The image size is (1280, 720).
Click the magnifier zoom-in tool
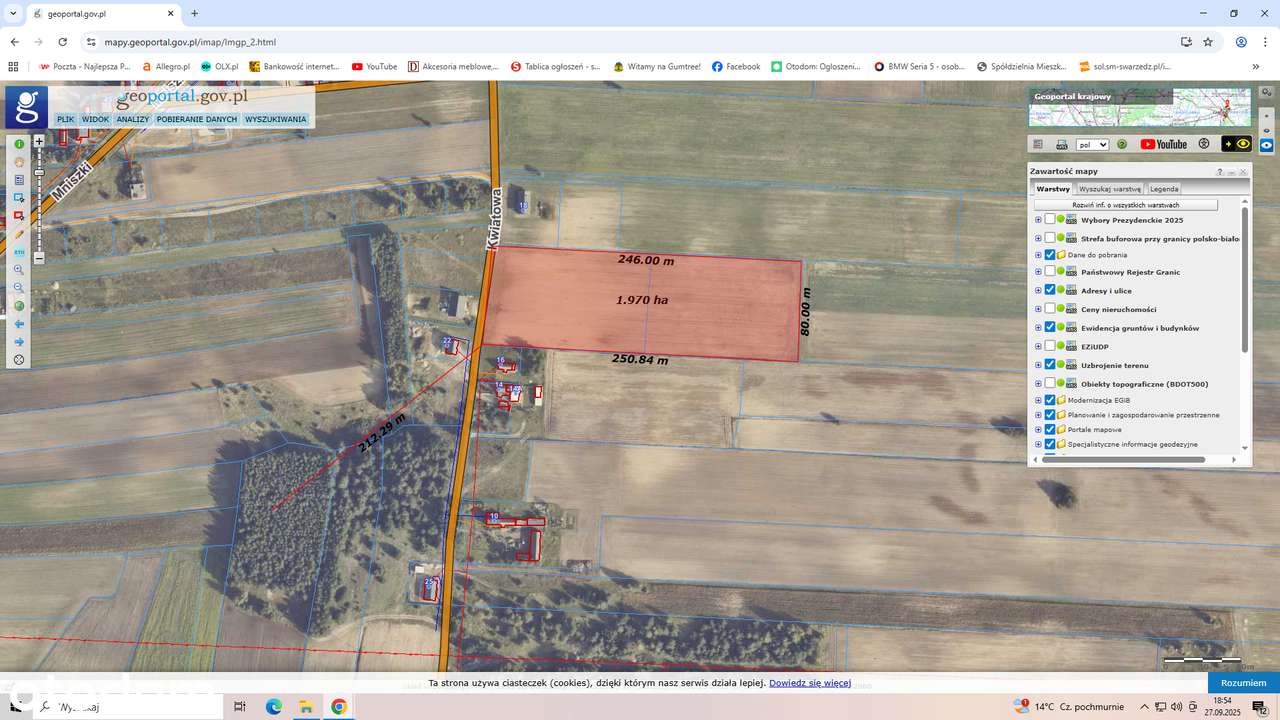19,270
